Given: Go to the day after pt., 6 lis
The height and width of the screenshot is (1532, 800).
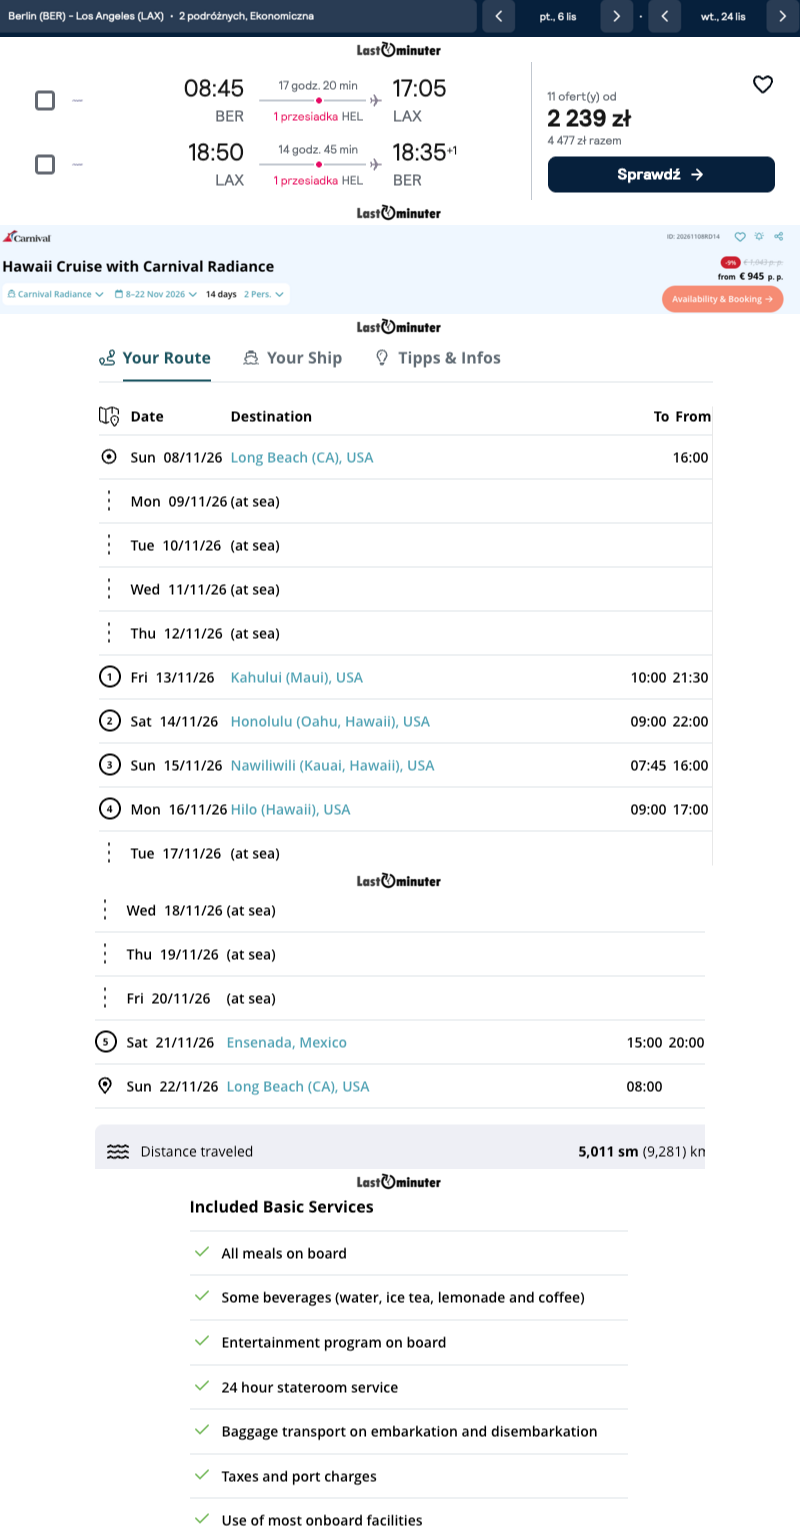Looking at the screenshot, I should click(x=616, y=17).
